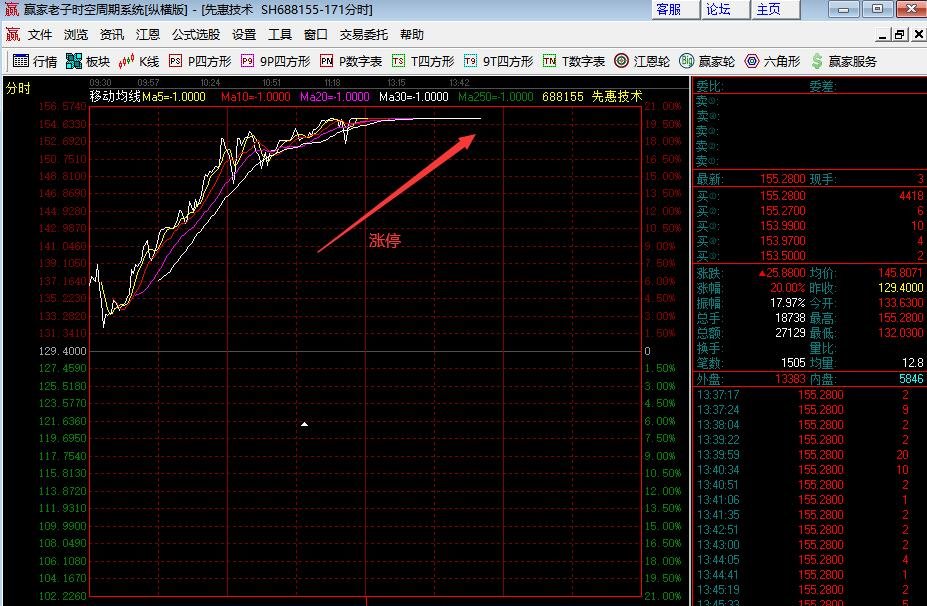Click the 最新 155.2800 price value
The height and width of the screenshot is (606, 927).
point(782,179)
